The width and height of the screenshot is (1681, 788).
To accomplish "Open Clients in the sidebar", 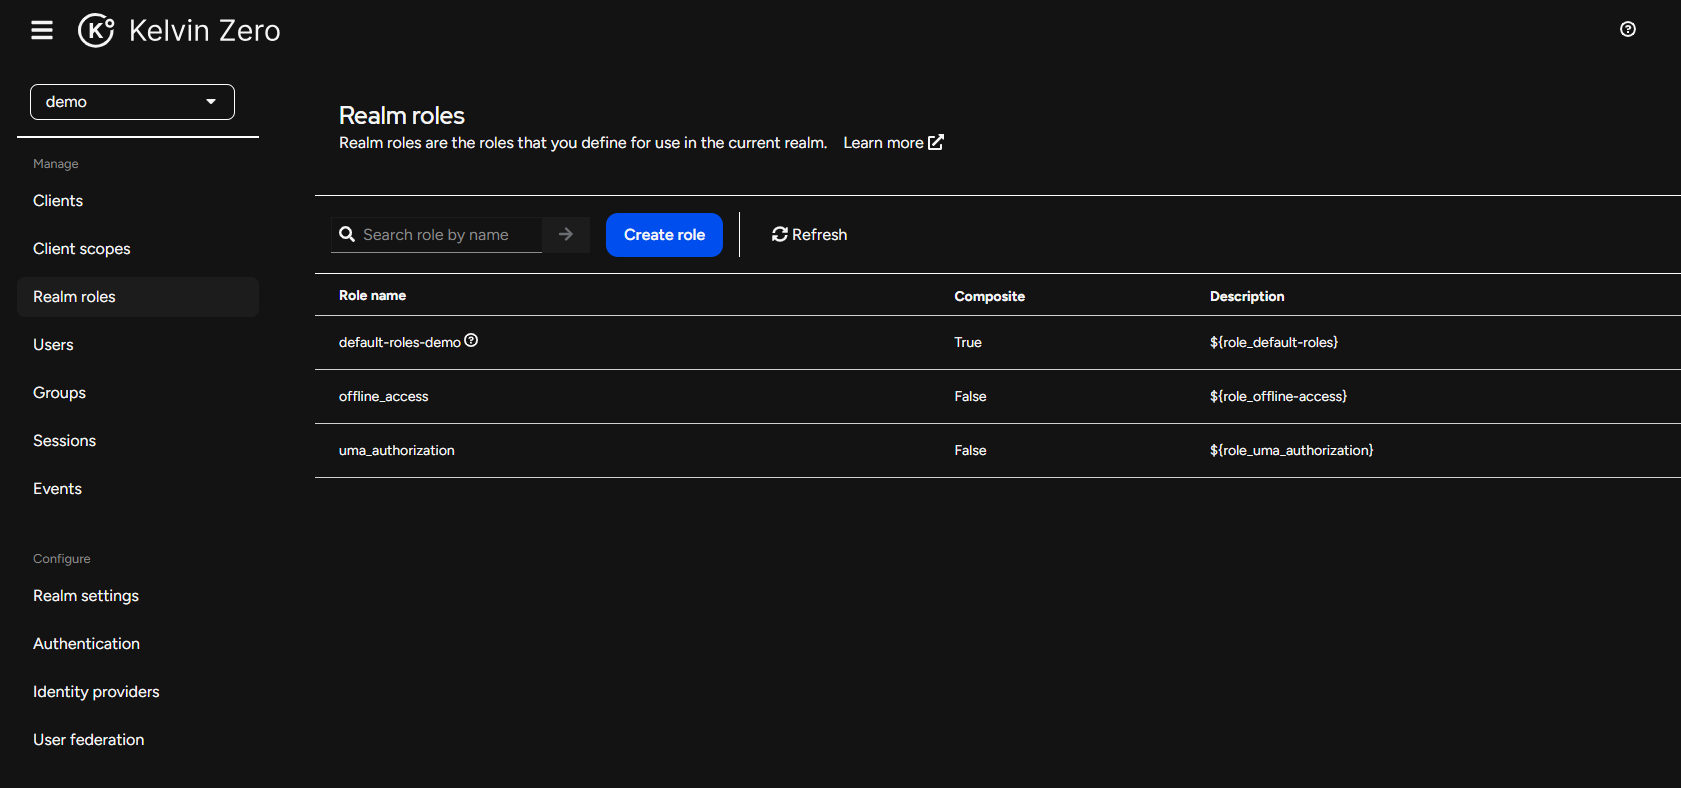I will click(58, 201).
